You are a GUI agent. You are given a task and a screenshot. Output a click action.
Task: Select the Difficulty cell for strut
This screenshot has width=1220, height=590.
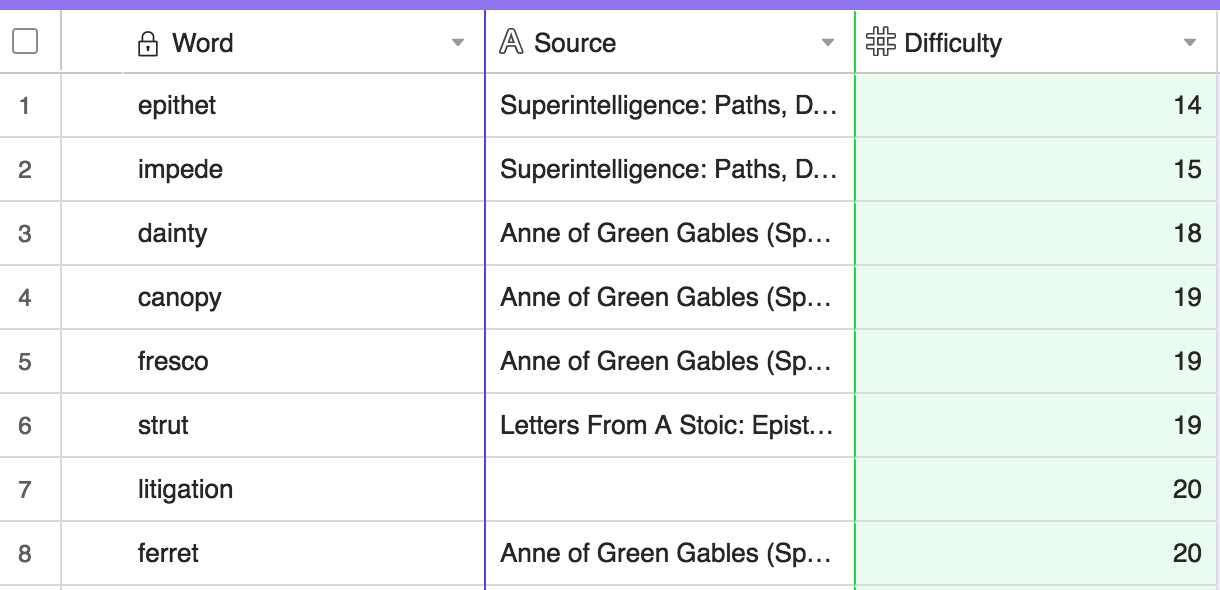[x=1036, y=425]
